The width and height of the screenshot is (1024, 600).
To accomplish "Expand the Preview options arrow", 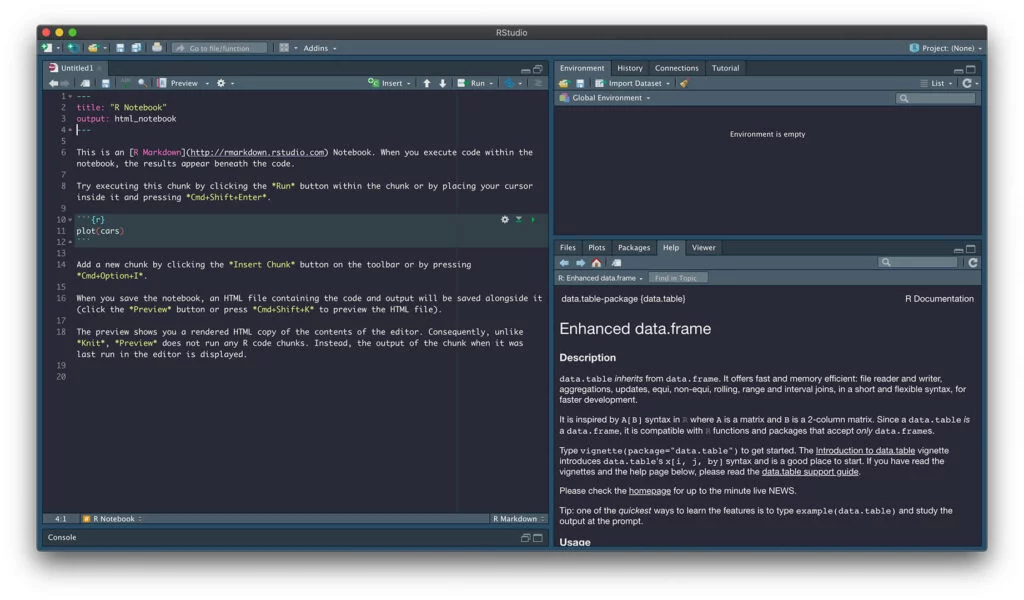I will [207, 84].
